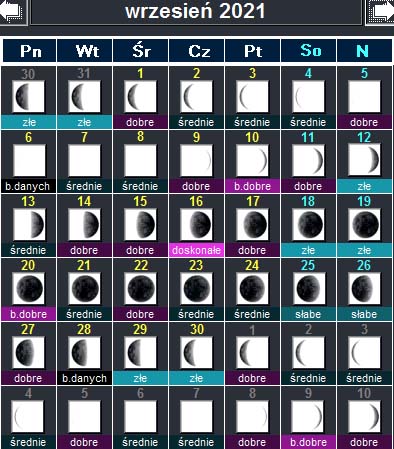
Task: Select day number 29
Action: (140, 329)
